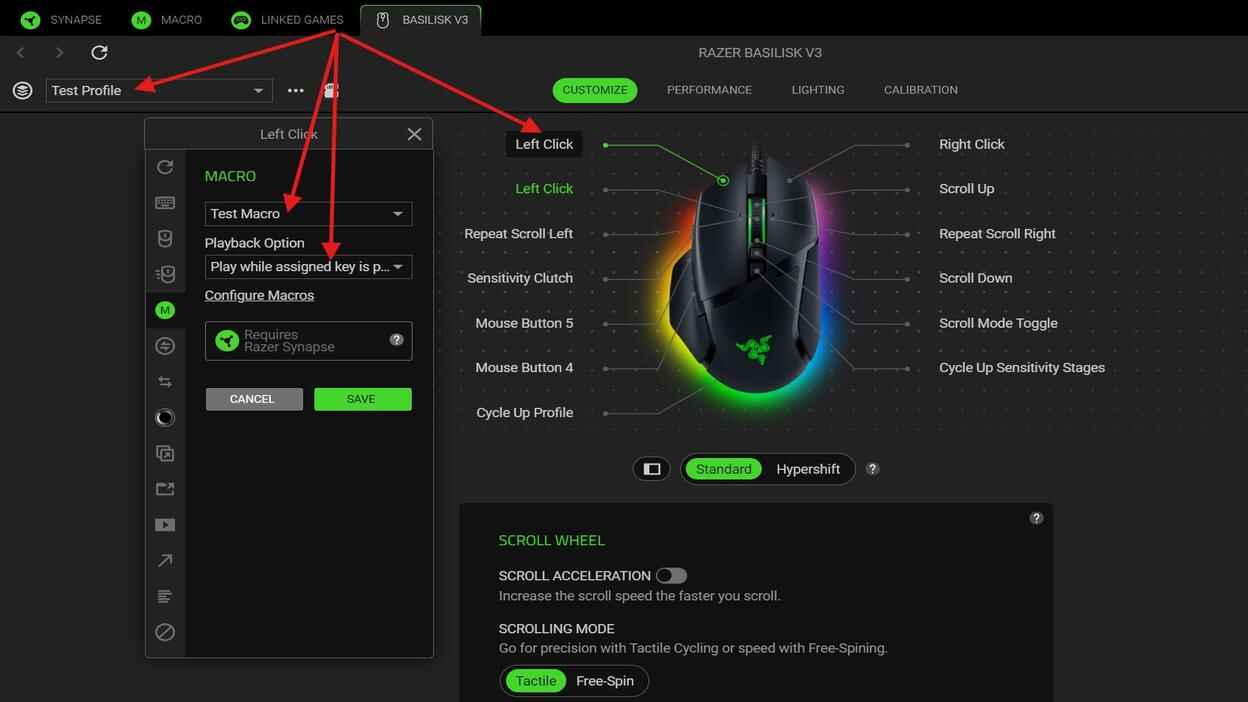The height and width of the screenshot is (702, 1248).
Task: Select the Scroll Mode Toggle assignment
Action: [x=998, y=323]
